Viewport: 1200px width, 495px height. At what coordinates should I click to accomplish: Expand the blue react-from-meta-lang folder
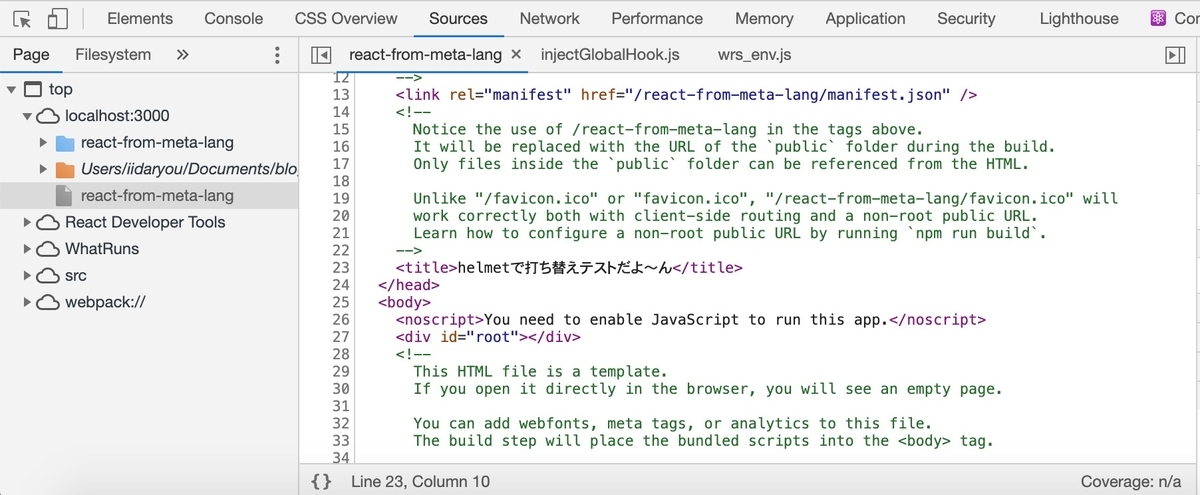pos(43,143)
